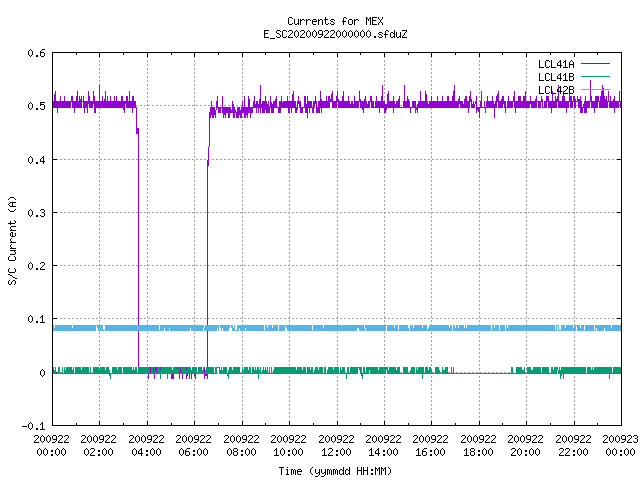Click the x-axis tick label 06:00
Screen dimensions: 640x480
tap(193, 452)
